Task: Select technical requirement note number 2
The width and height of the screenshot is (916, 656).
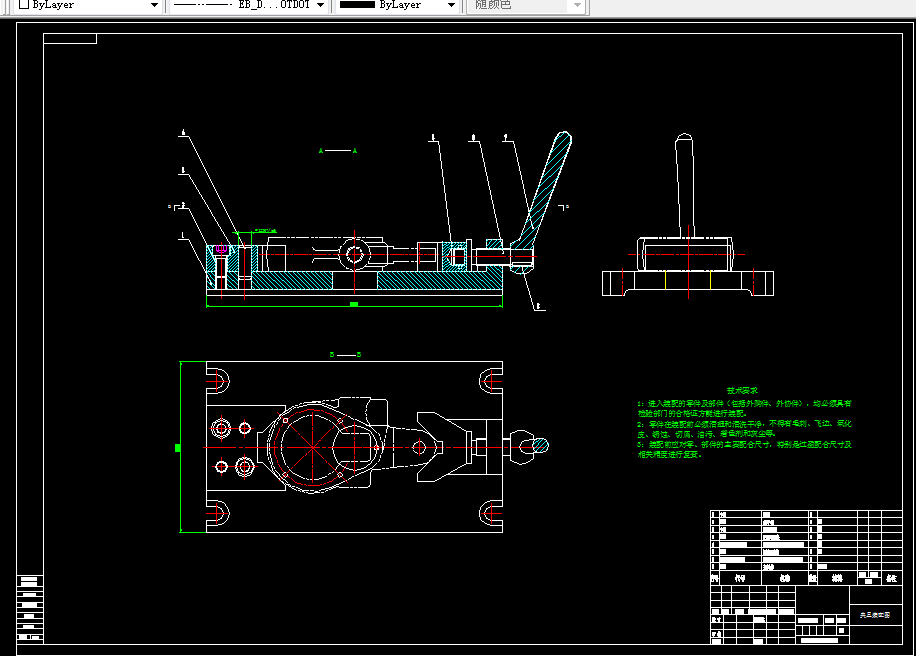Action: [744, 429]
